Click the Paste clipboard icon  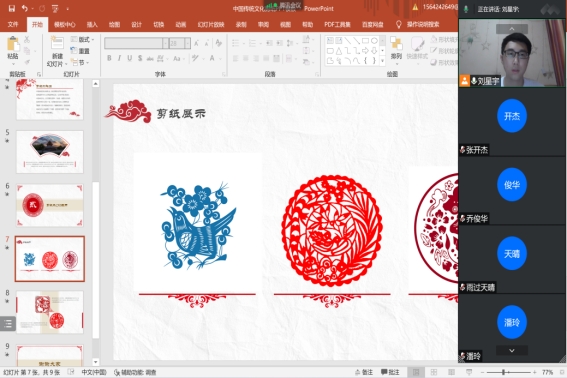tap(13, 44)
